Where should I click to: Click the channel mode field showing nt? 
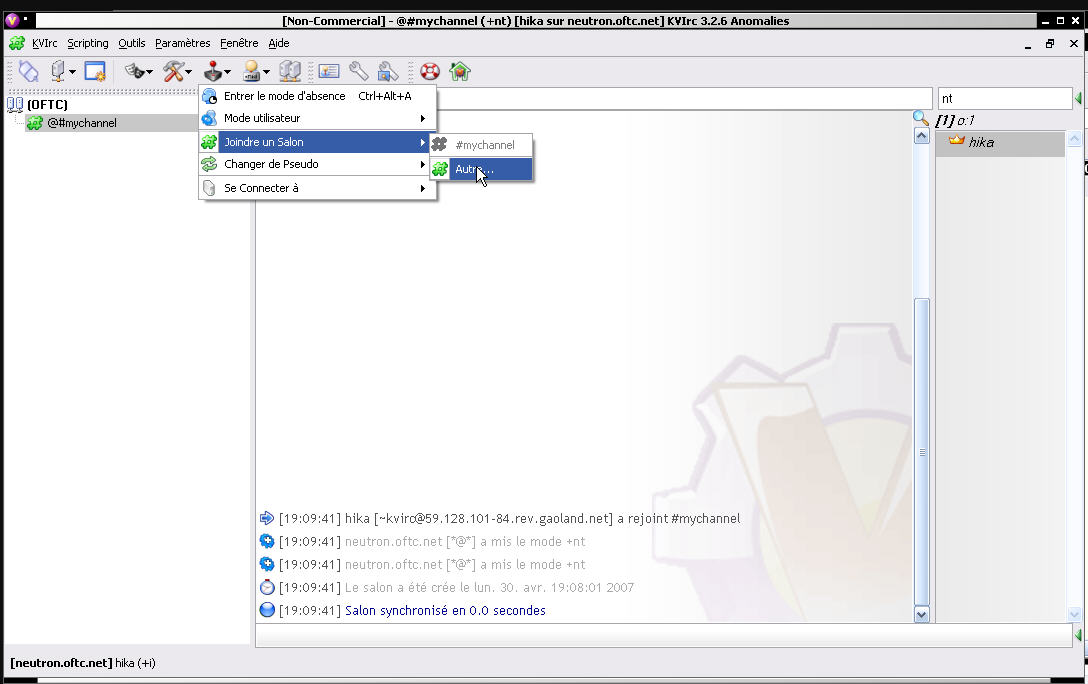coord(1005,99)
